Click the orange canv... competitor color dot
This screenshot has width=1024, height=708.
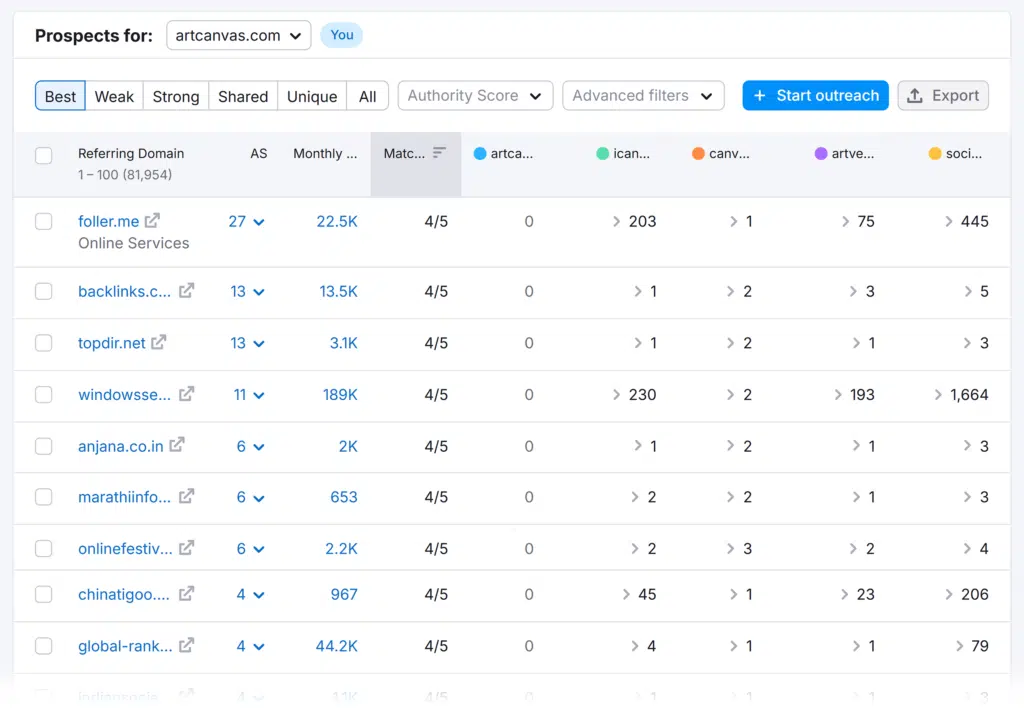point(698,154)
